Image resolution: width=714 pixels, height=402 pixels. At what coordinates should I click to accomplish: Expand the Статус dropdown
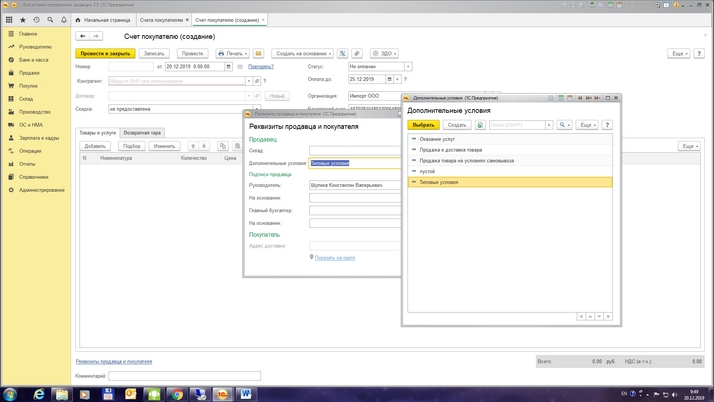click(408, 67)
